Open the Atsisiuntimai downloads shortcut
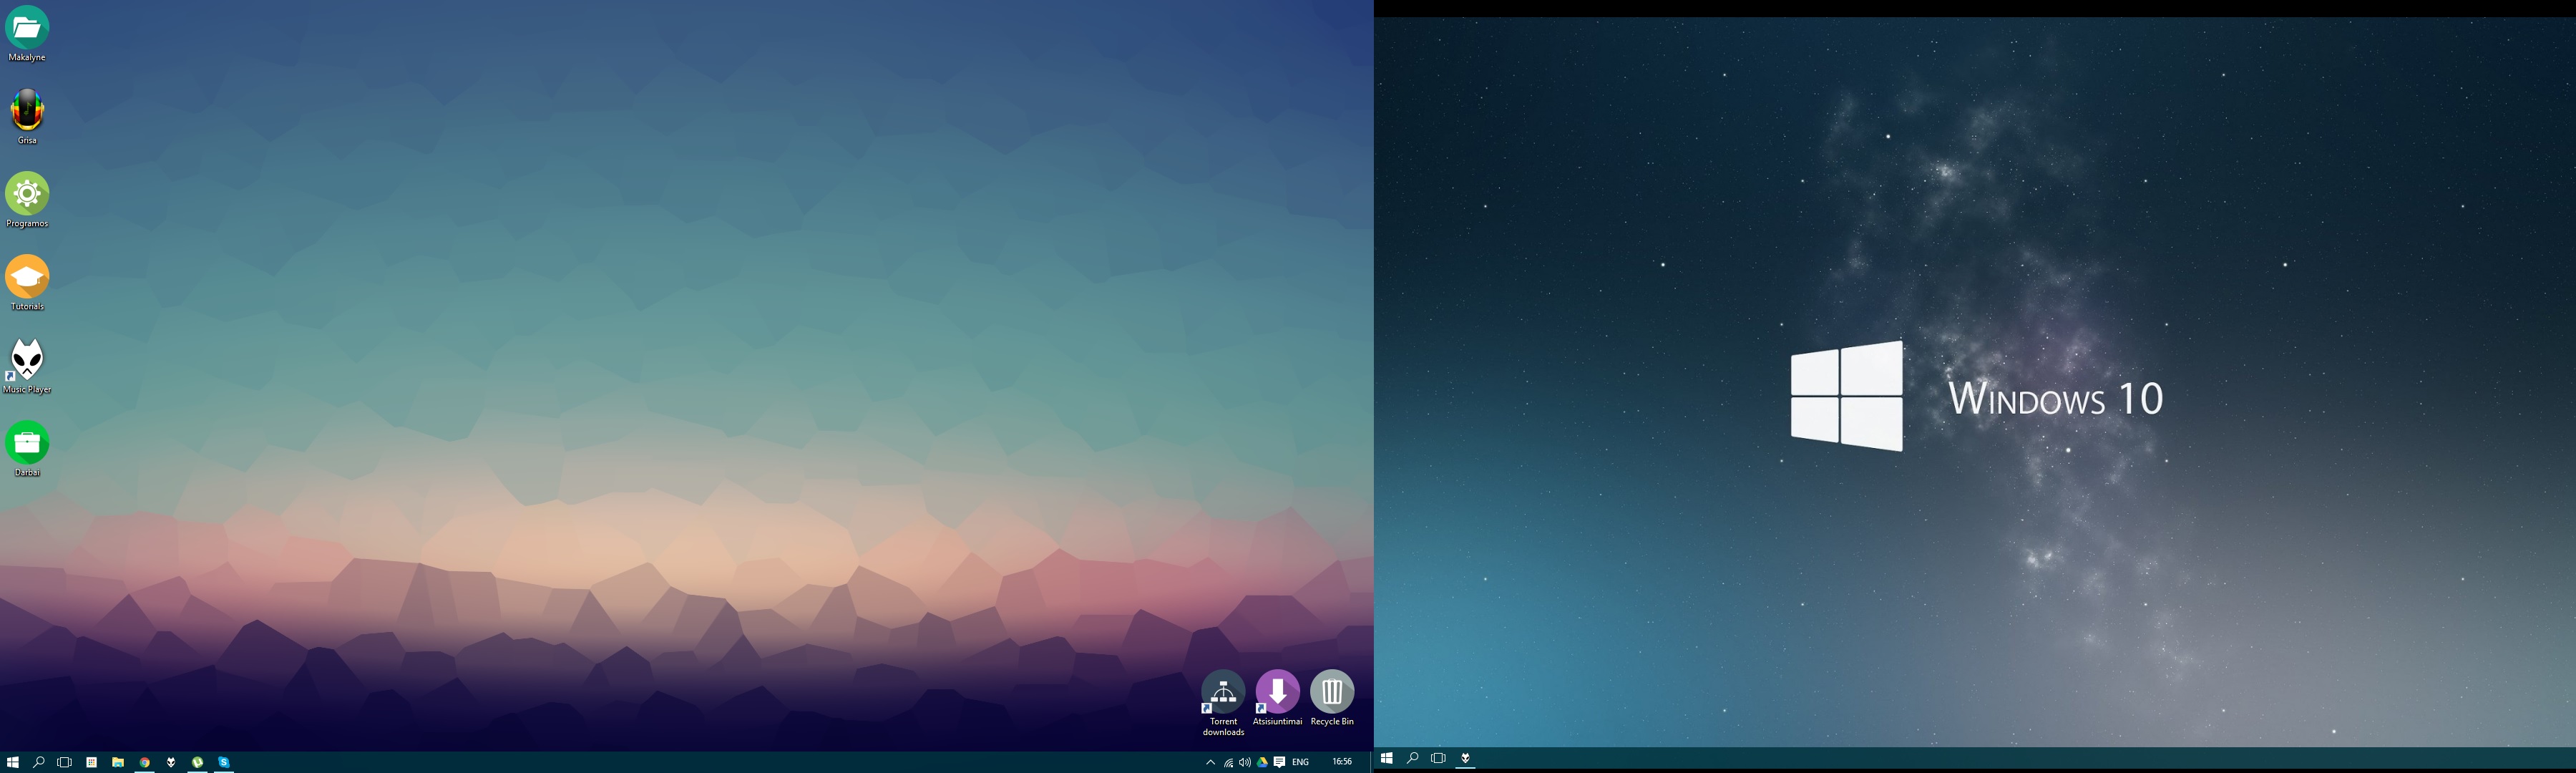The image size is (2576, 773). [x=1277, y=692]
